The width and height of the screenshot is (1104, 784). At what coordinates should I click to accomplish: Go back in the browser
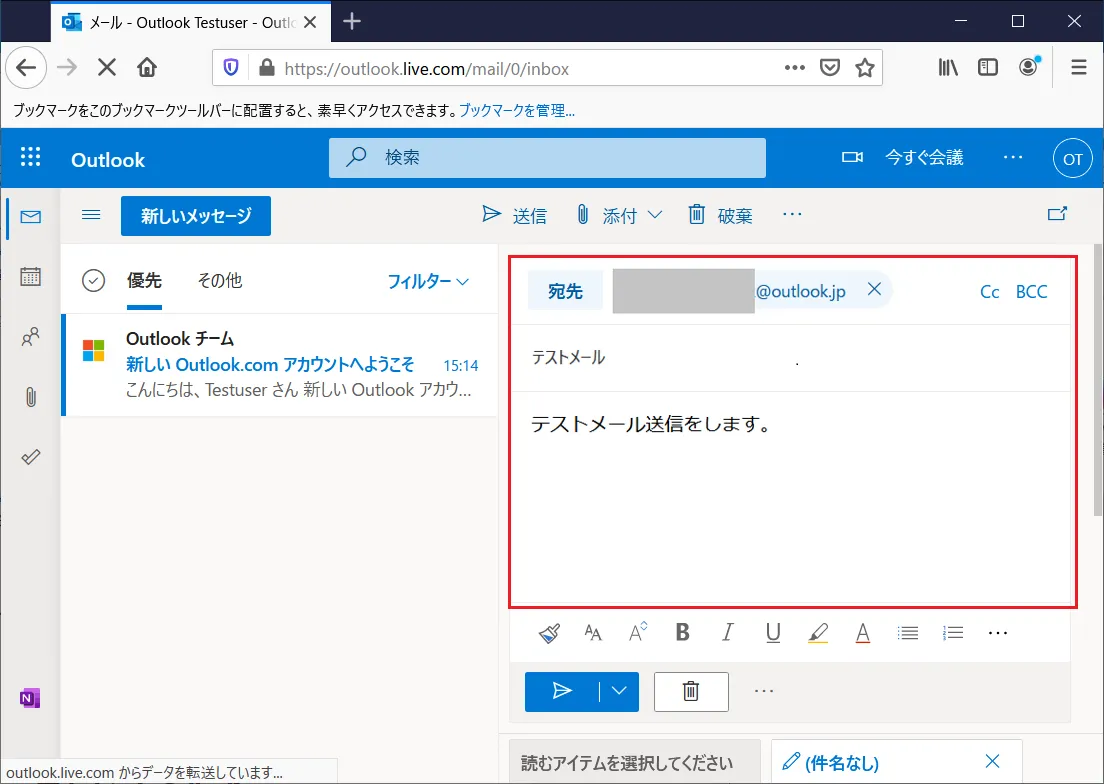pos(26,68)
